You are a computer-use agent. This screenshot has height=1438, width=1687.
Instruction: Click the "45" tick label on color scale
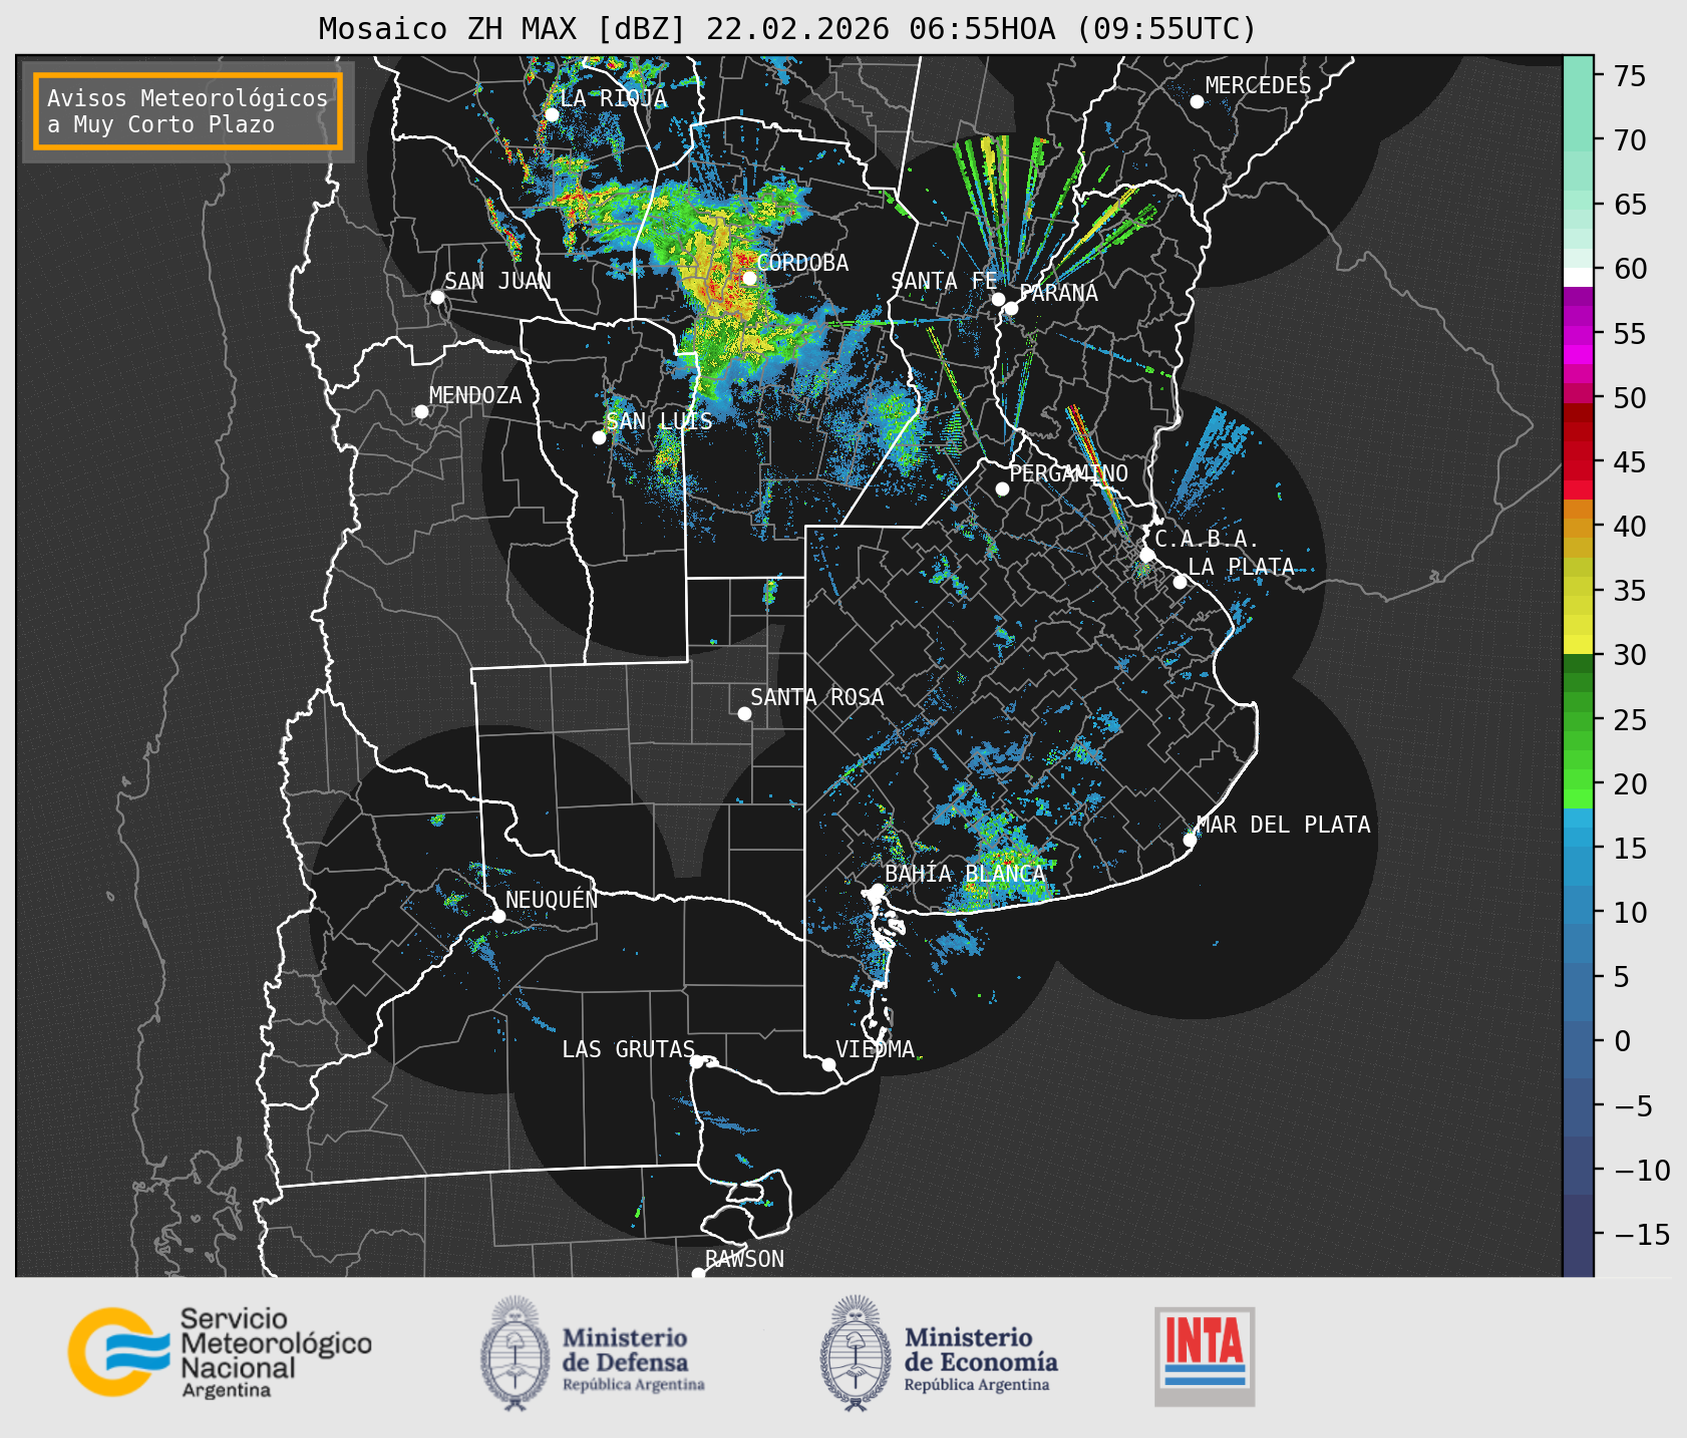point(1629,462)
